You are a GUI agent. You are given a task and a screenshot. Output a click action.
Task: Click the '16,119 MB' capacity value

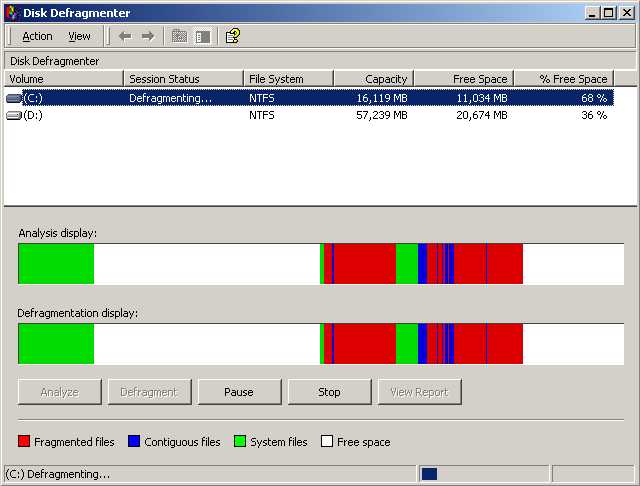(382, 98)
